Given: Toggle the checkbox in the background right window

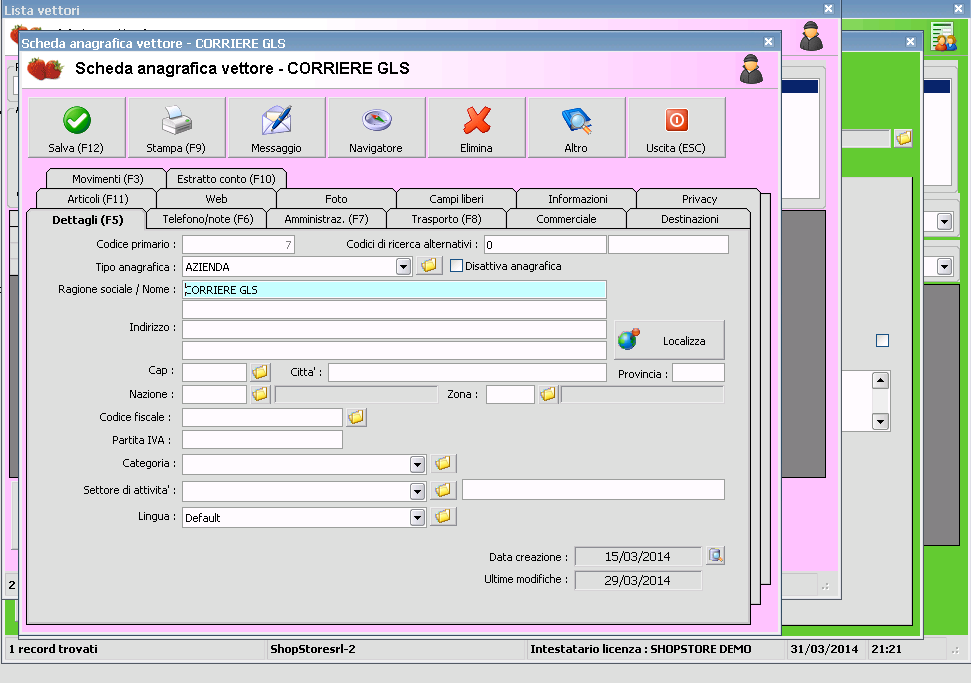Looking at the screenshot, I should (x=882, y=341).
